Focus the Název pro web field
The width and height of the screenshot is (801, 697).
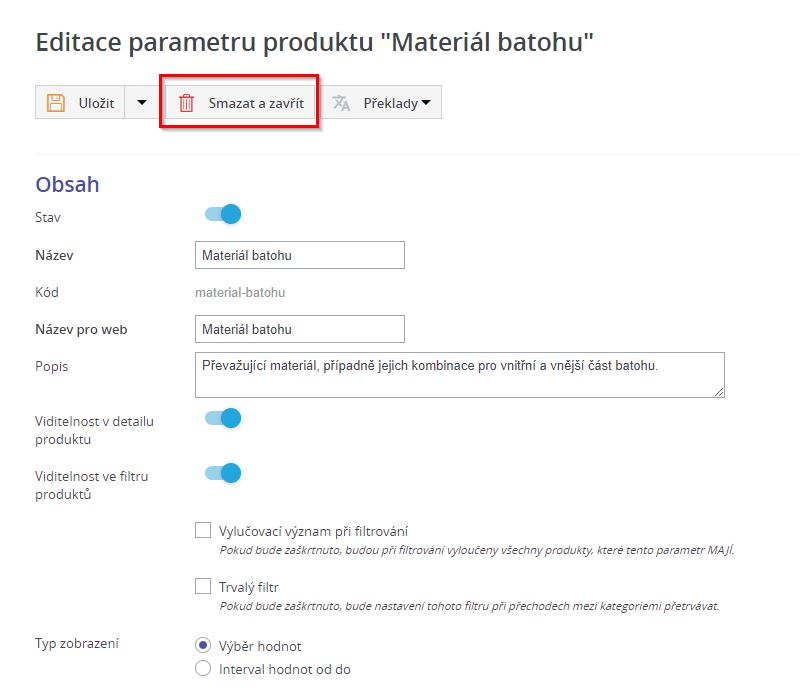[299, 329]
